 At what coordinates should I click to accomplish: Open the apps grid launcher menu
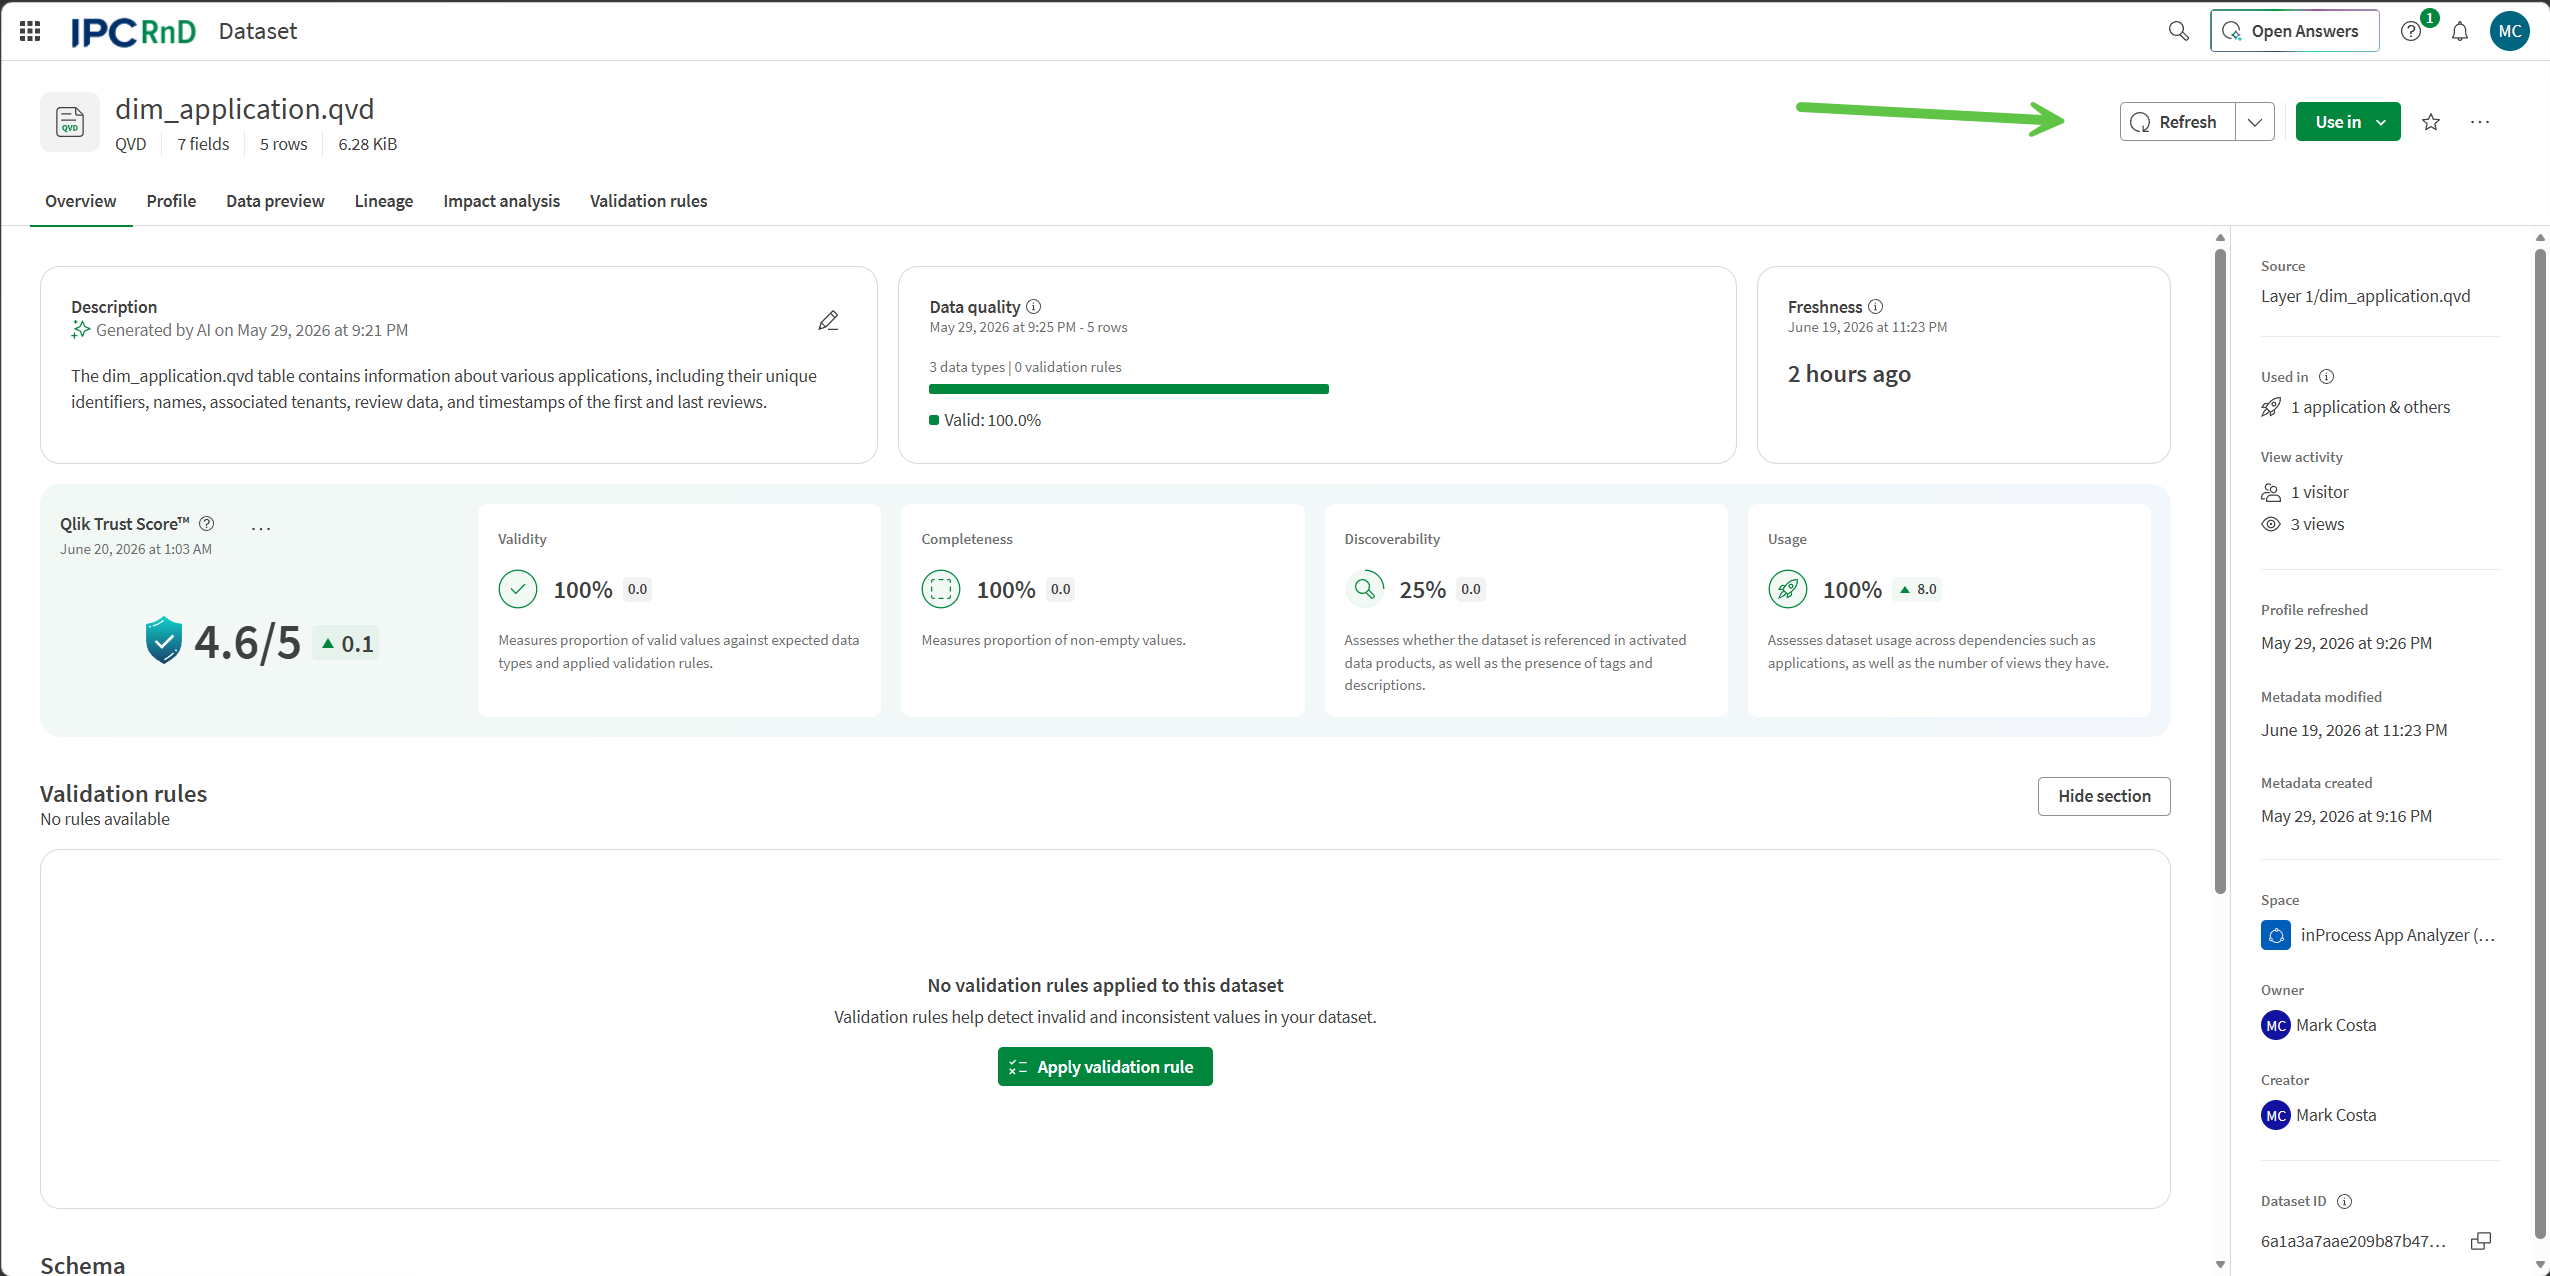coord(30,31)
